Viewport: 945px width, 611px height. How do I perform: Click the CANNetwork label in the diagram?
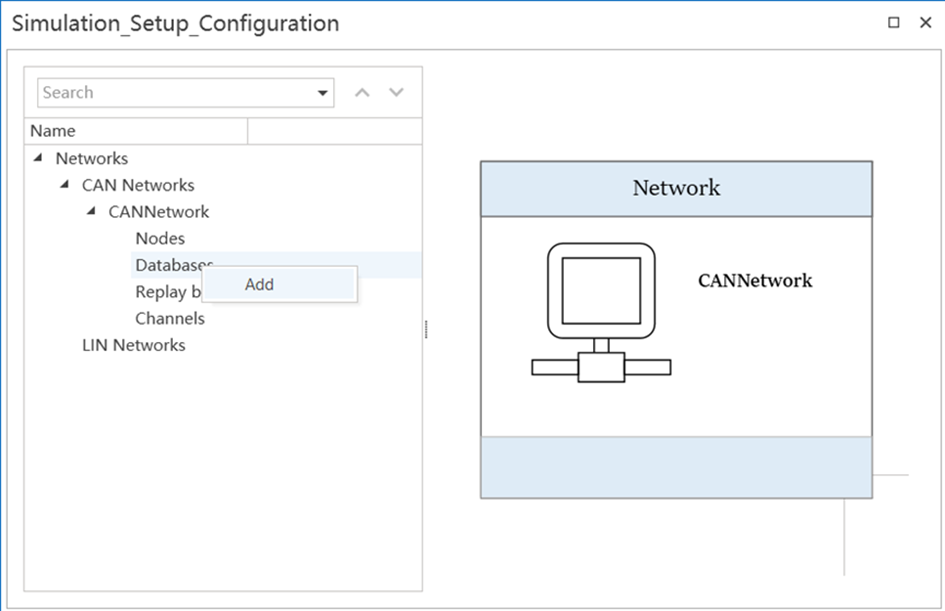(x=755, y=281)
